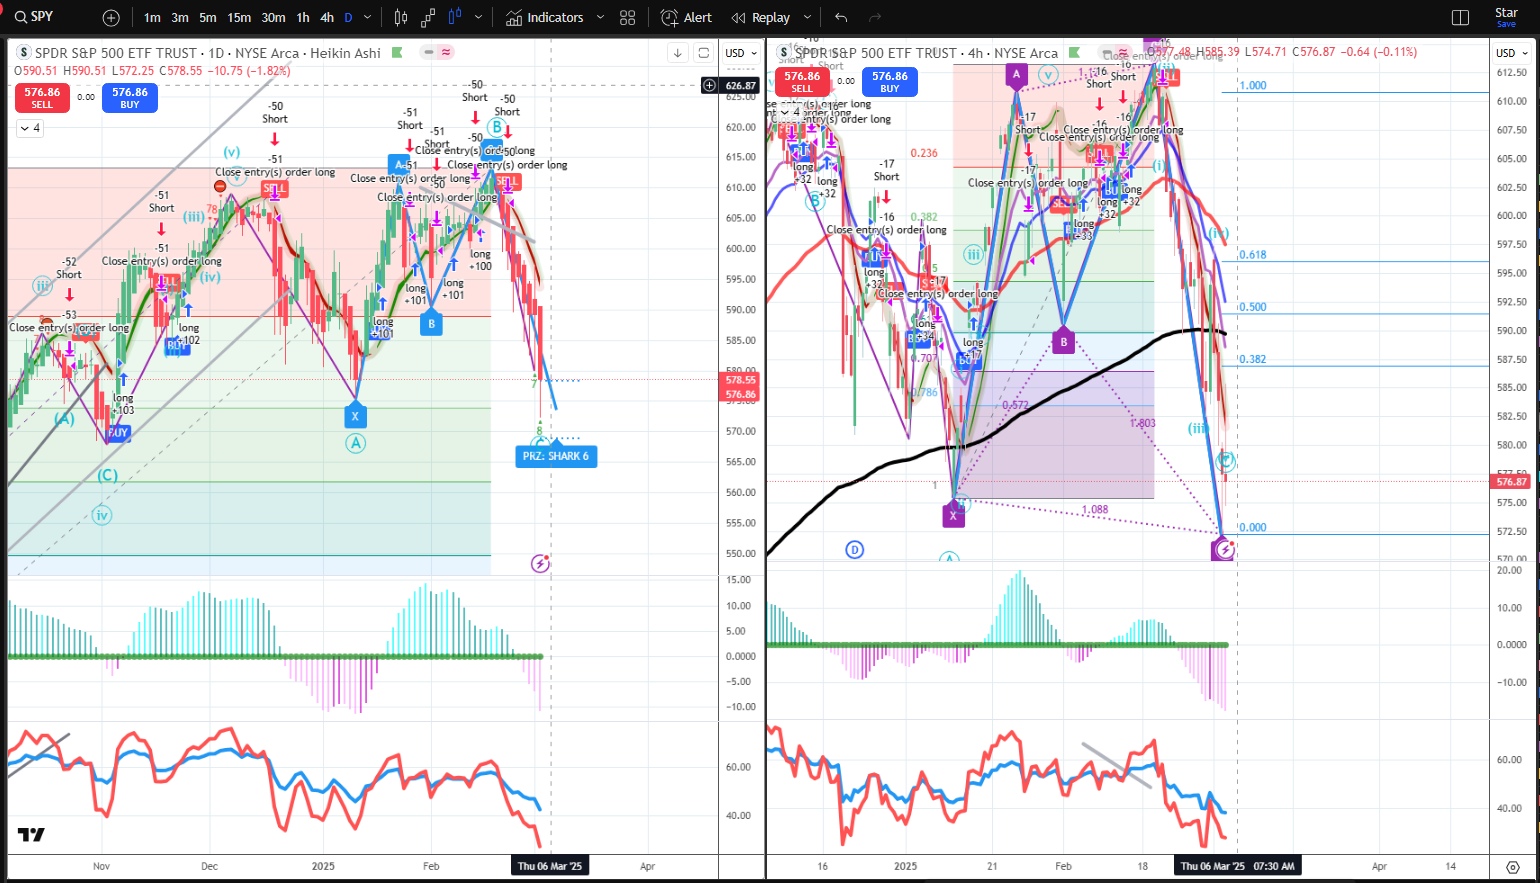
Task: Switch to the 1h timeframe
Action: click(303, 18)
